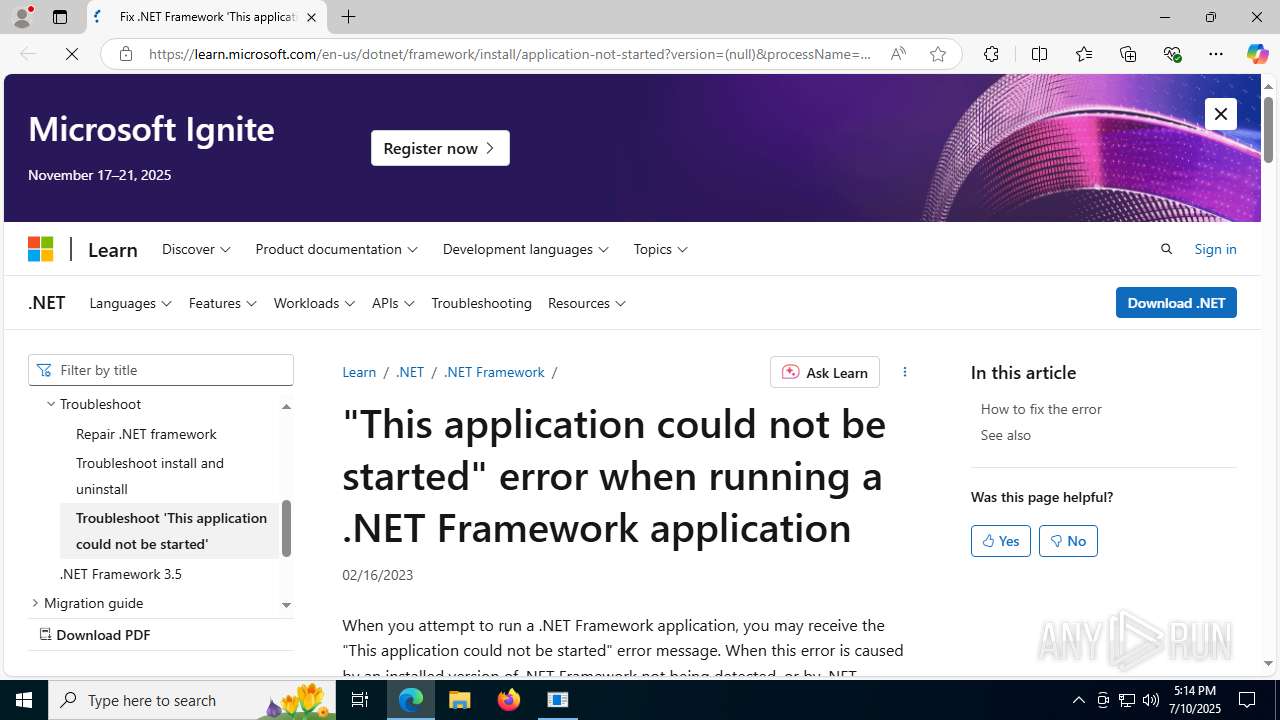Click the Microsoft logo
This screenshot has width=1280, height=720.
(40, 249)
